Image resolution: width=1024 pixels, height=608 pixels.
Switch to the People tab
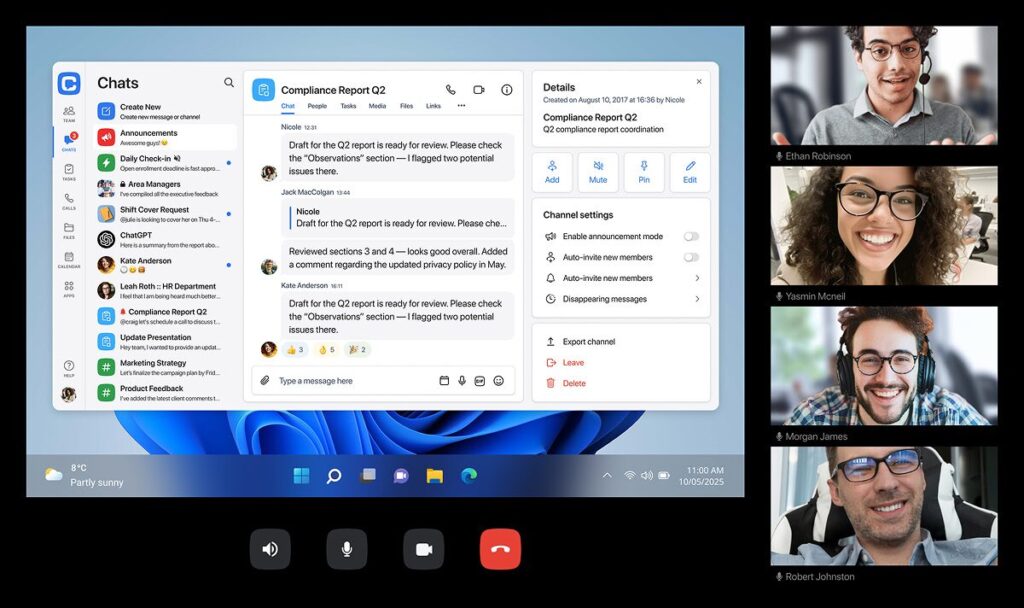pyautogui.click(x=317, y=106)
